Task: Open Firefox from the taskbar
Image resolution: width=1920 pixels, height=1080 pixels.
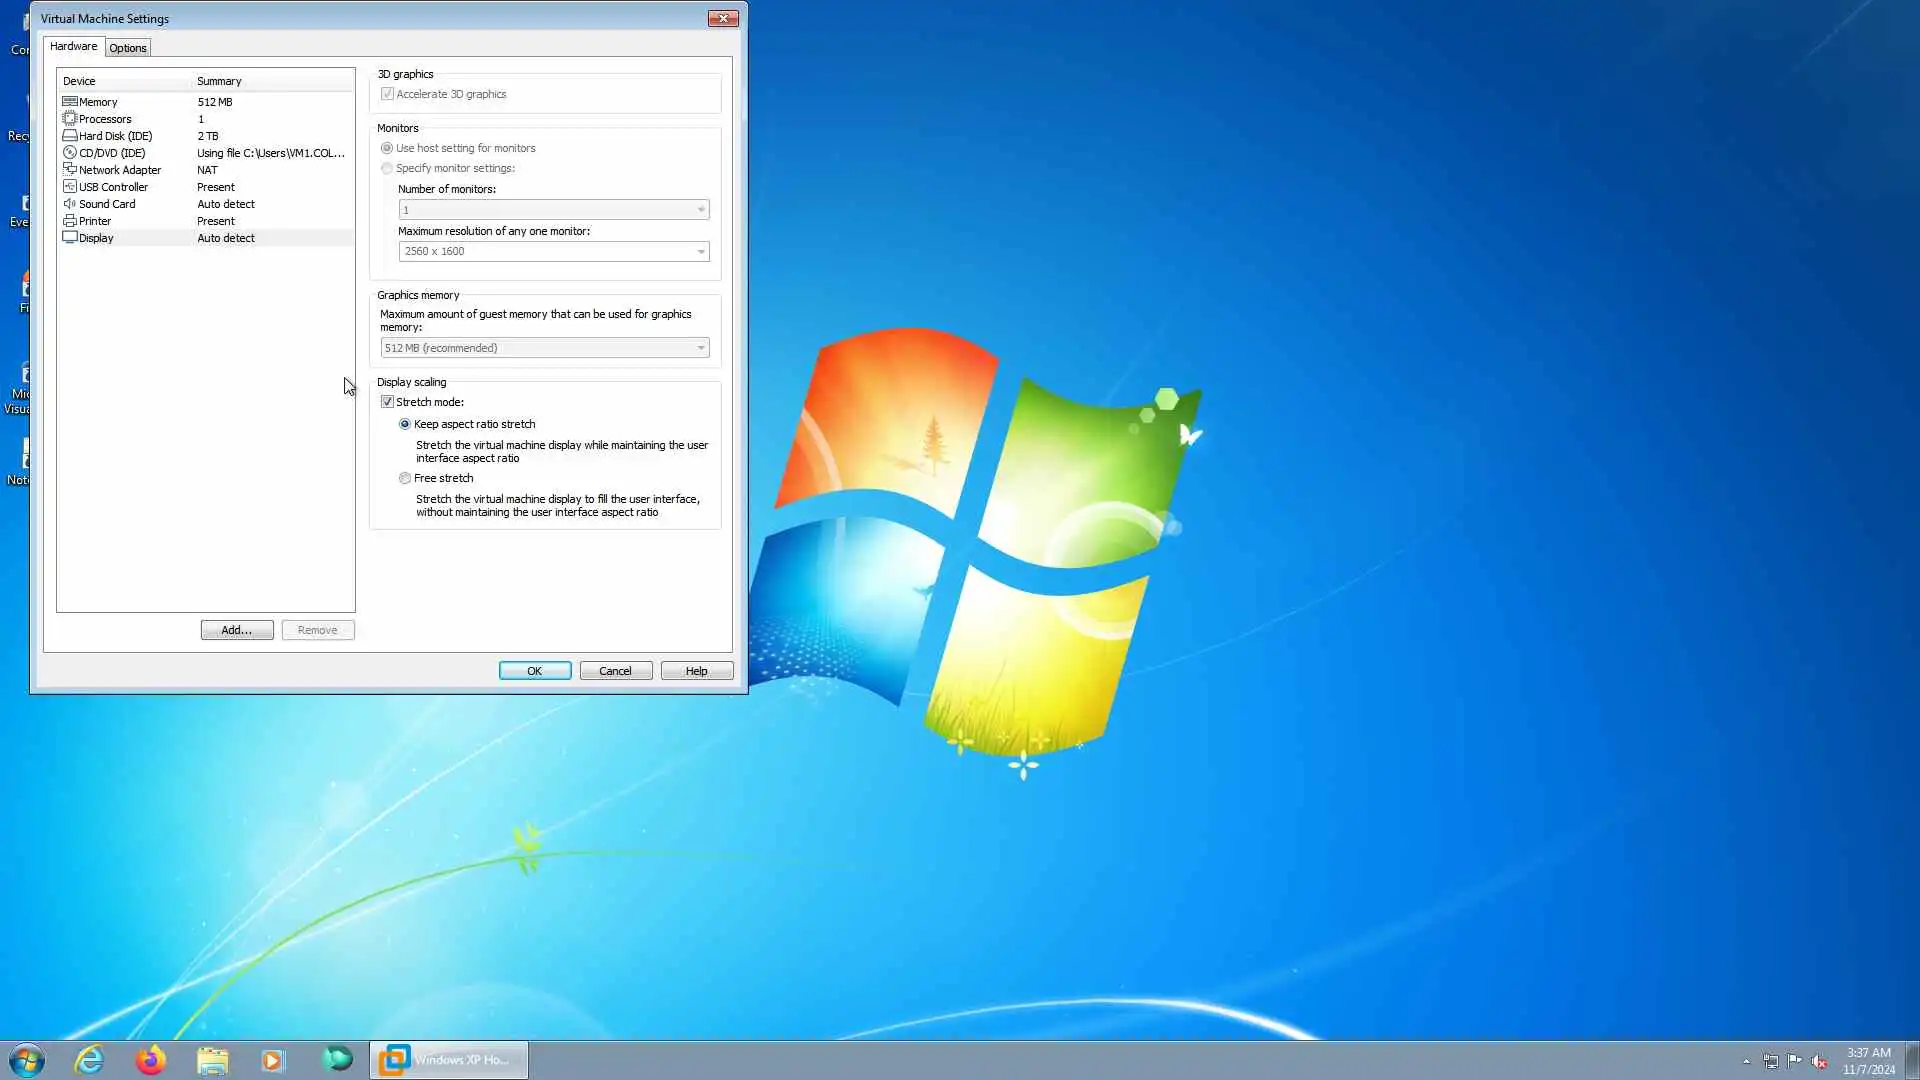Action: pyautogui.click(x=151, y=1060)
